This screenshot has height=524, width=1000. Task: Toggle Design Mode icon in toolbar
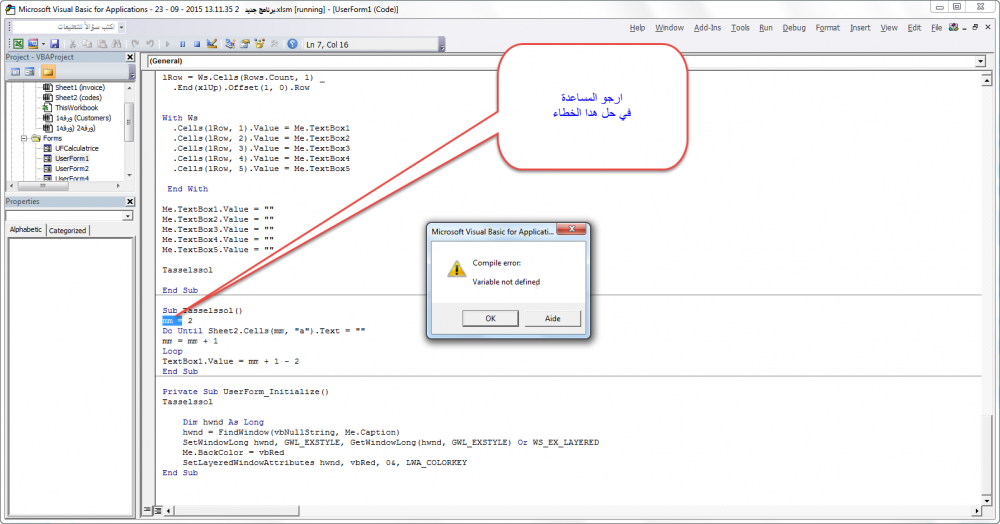[x=212, y=44]
